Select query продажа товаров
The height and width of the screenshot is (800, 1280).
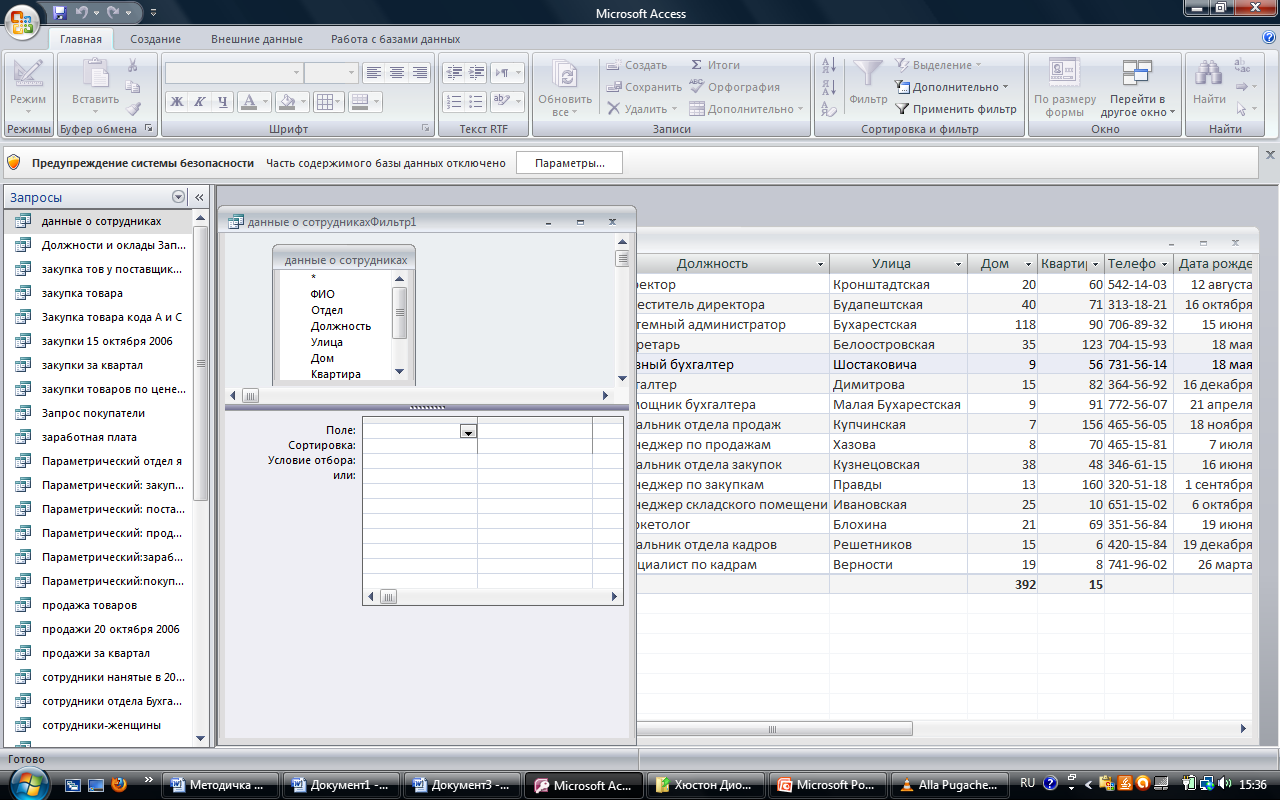(99, 605)
